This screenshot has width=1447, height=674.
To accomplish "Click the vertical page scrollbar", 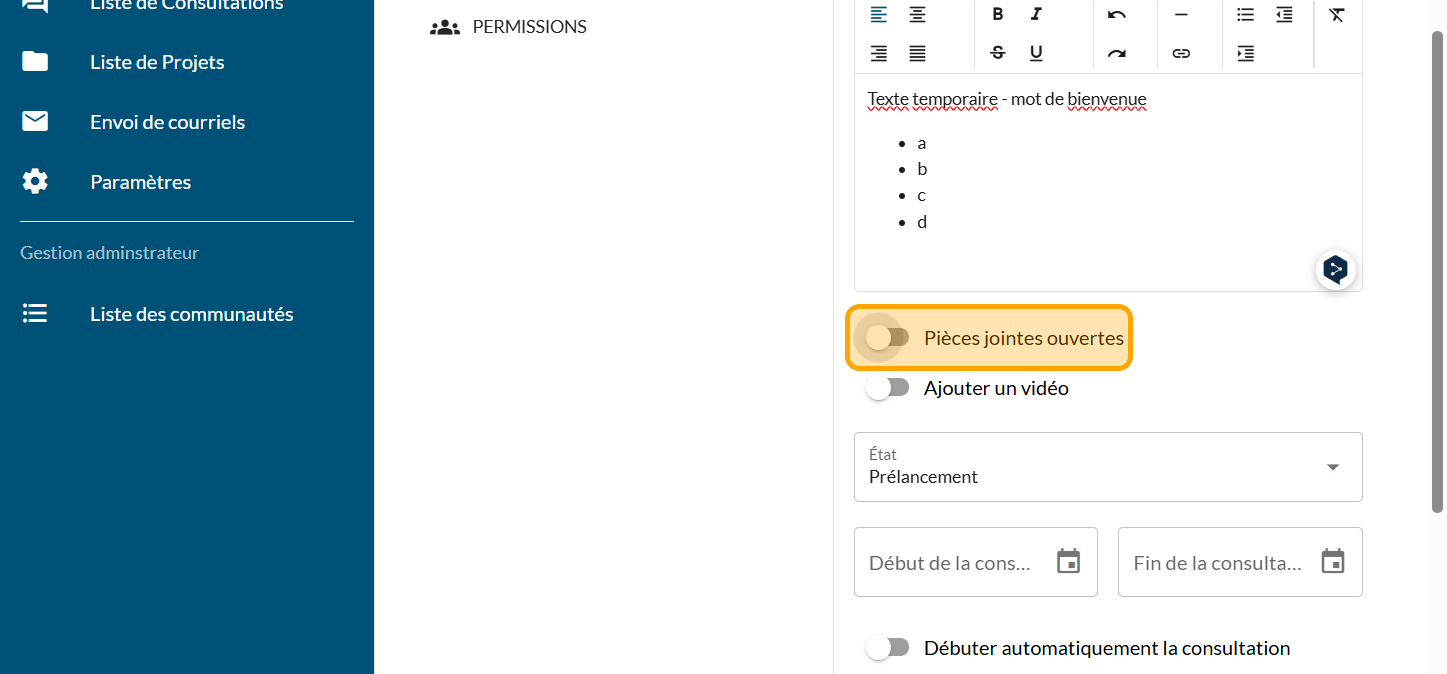I will [1438, 270].
